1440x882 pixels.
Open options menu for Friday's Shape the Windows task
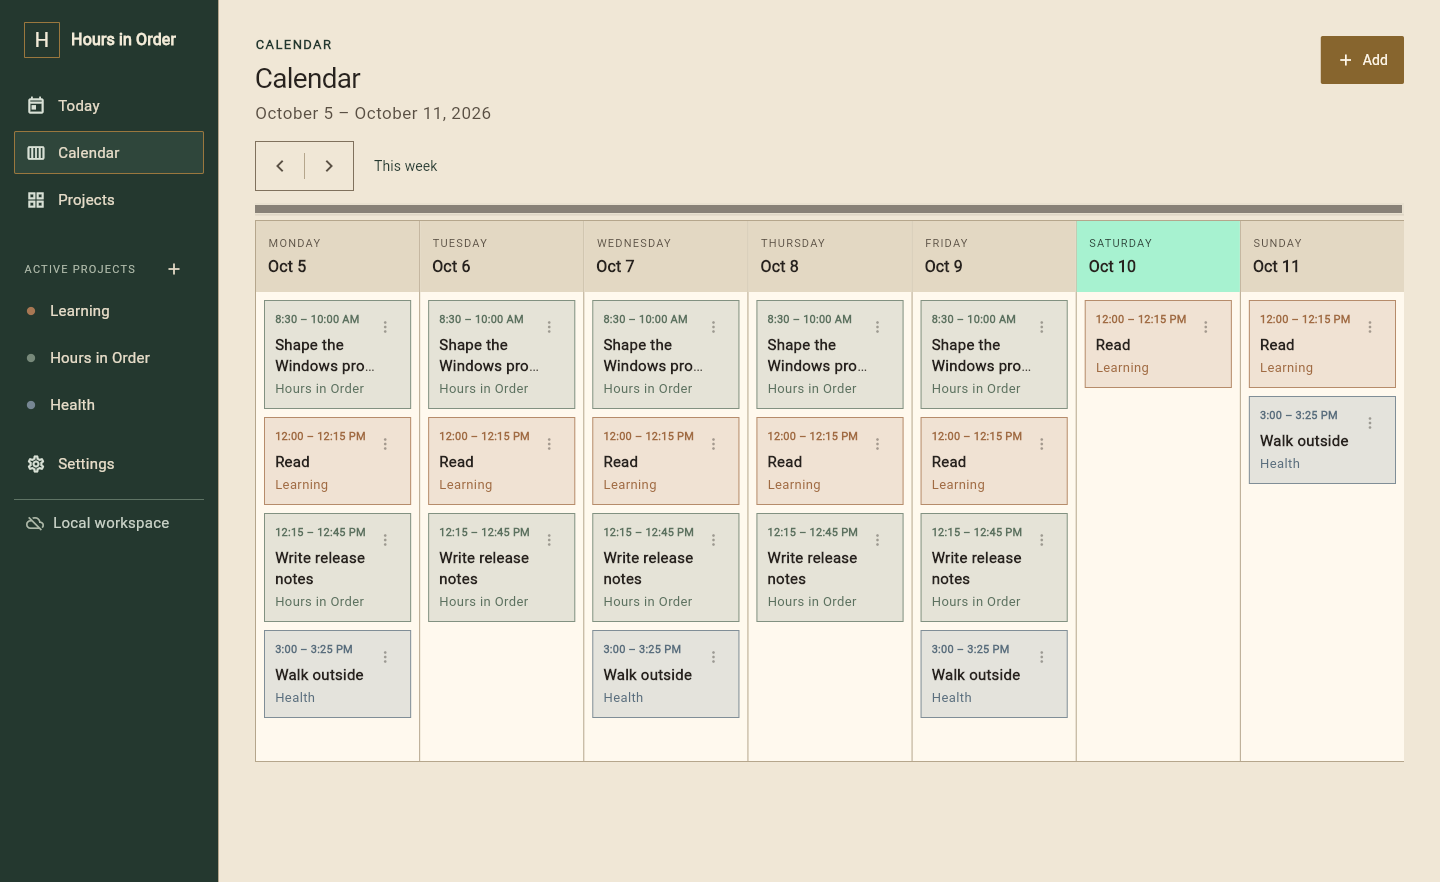pos(1041,327)
